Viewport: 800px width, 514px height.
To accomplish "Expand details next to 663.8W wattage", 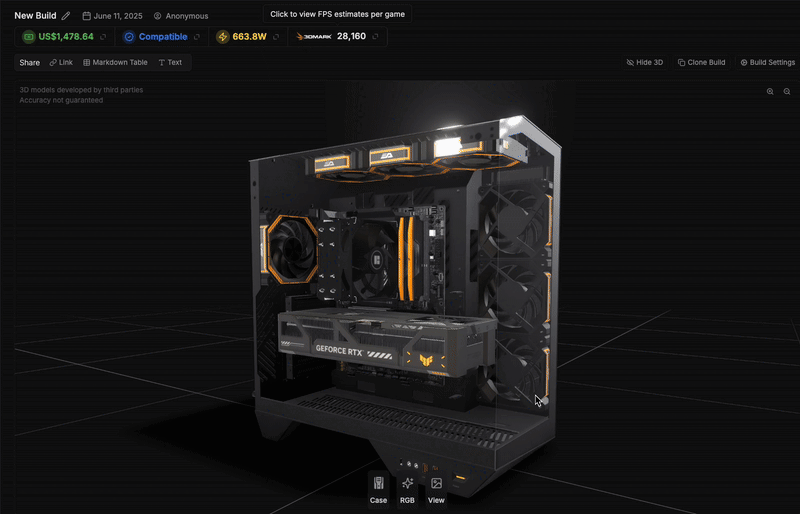I will 277,37.
